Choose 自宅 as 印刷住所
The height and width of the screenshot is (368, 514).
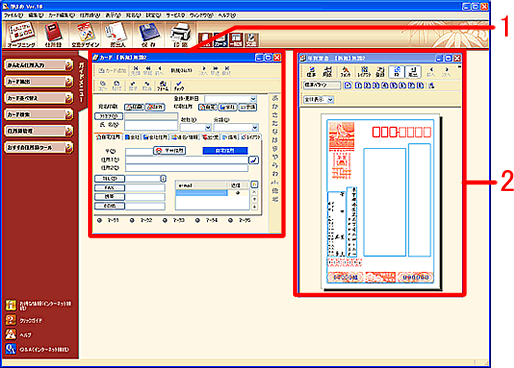207,107
